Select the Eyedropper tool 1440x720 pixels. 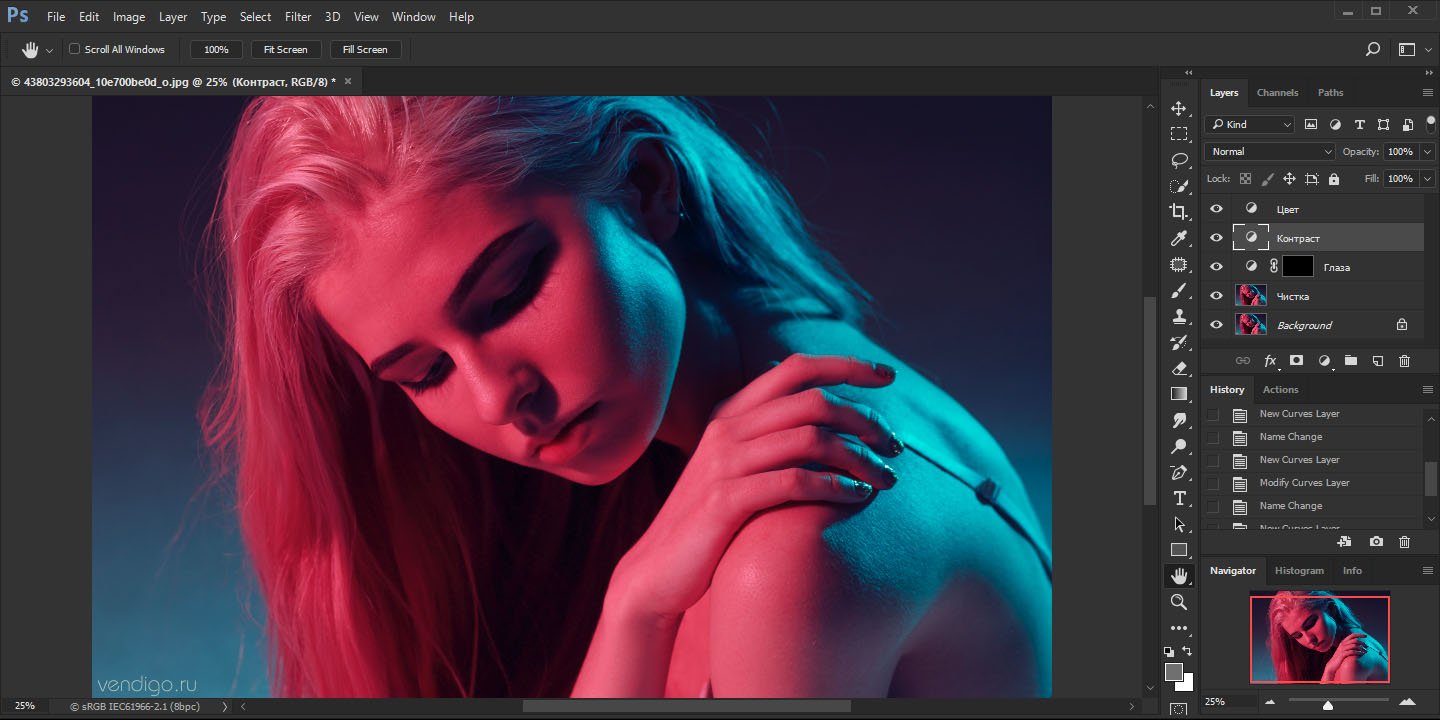coord(1179,238)
